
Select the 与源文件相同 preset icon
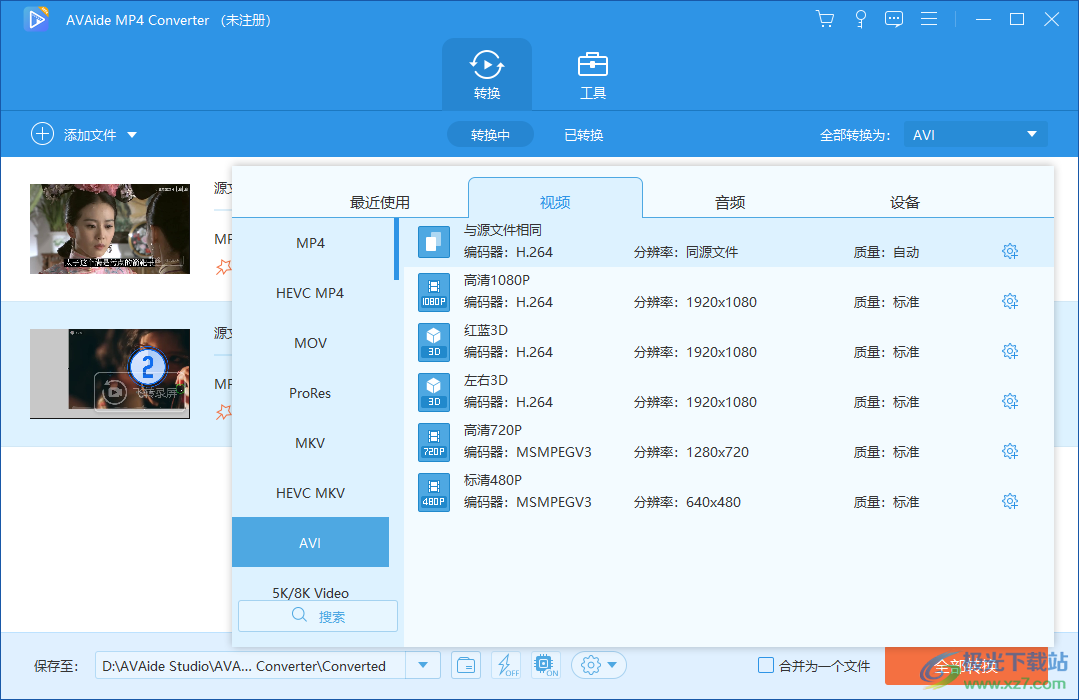coord(434,242)
